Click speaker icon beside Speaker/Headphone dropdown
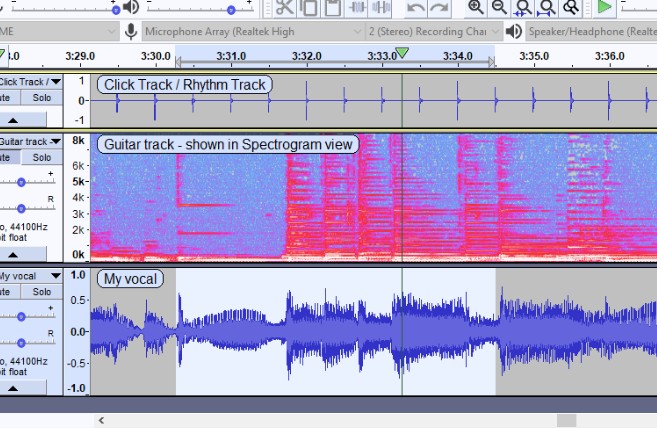657x428 pixels. click(x=514, y=31)
